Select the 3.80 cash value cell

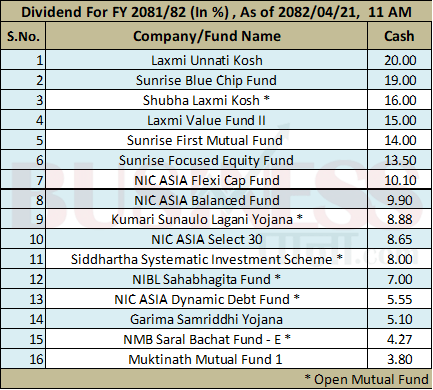tap(399, 359)
